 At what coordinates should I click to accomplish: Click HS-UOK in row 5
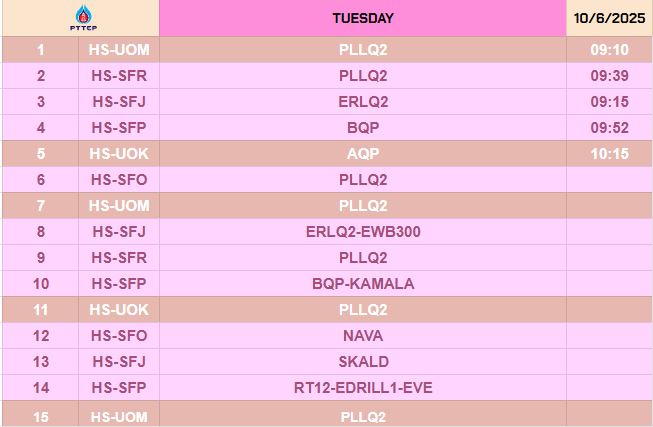(x=119, y=154)
